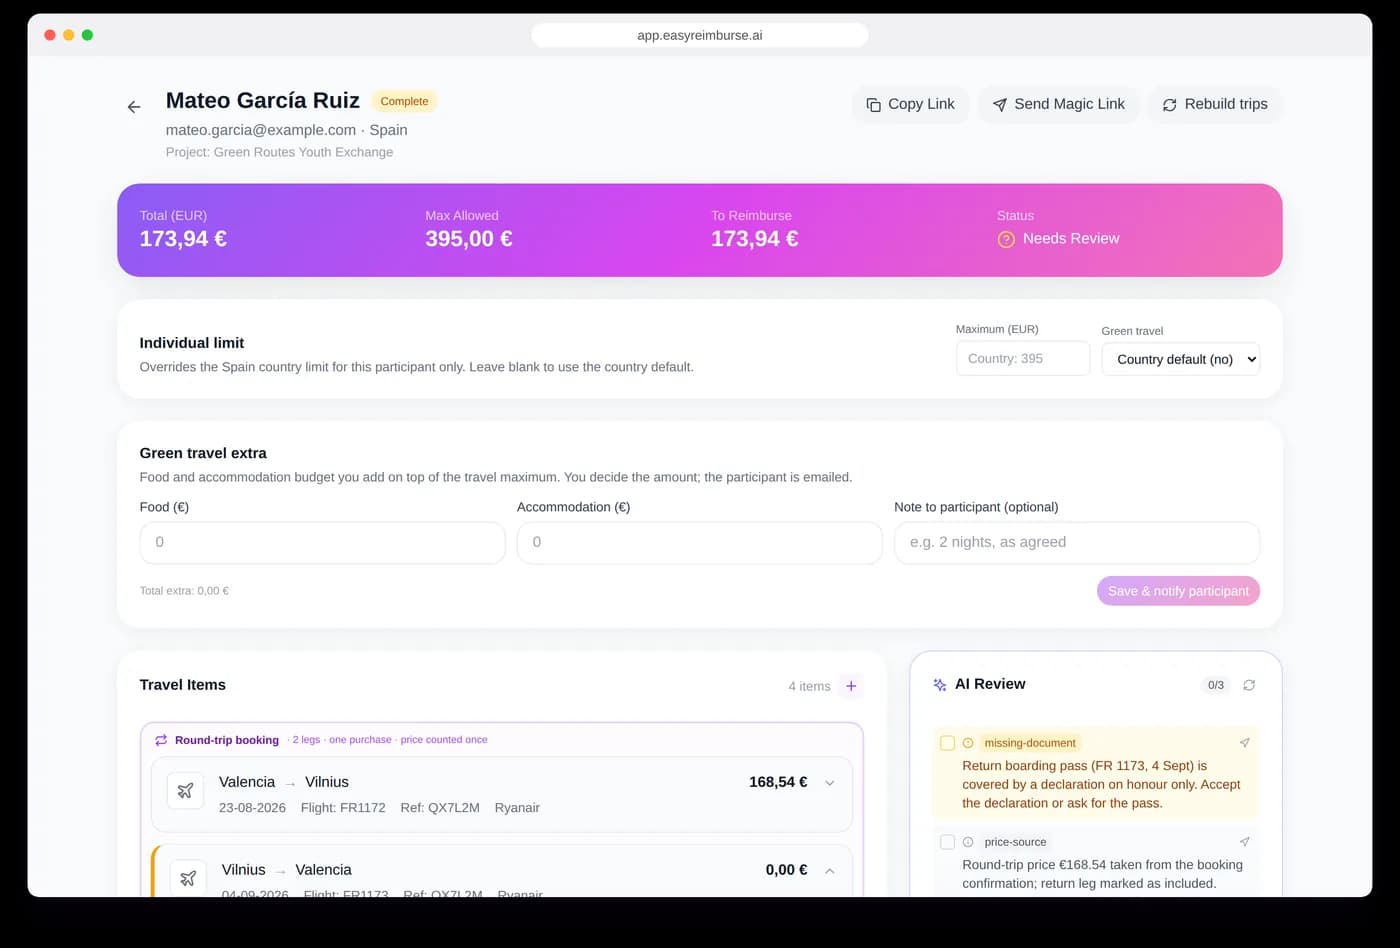
Task: Check the missing-document review checkbox
Action: click(947, 743)
